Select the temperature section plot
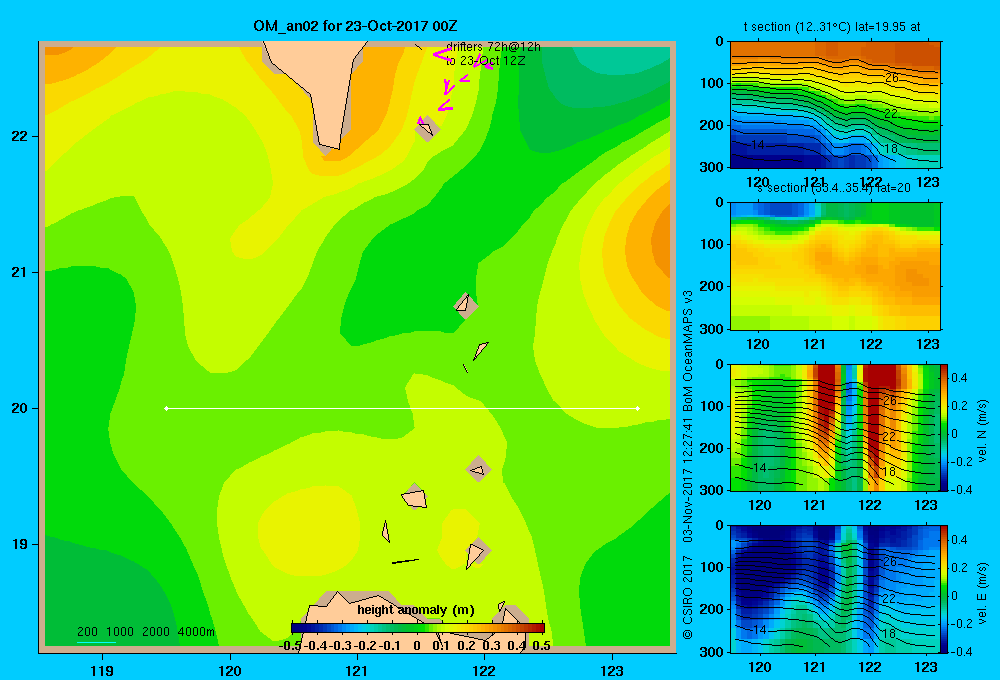Image resolution: width=1000 pixels, height=680 pixels. coord(835,105)
